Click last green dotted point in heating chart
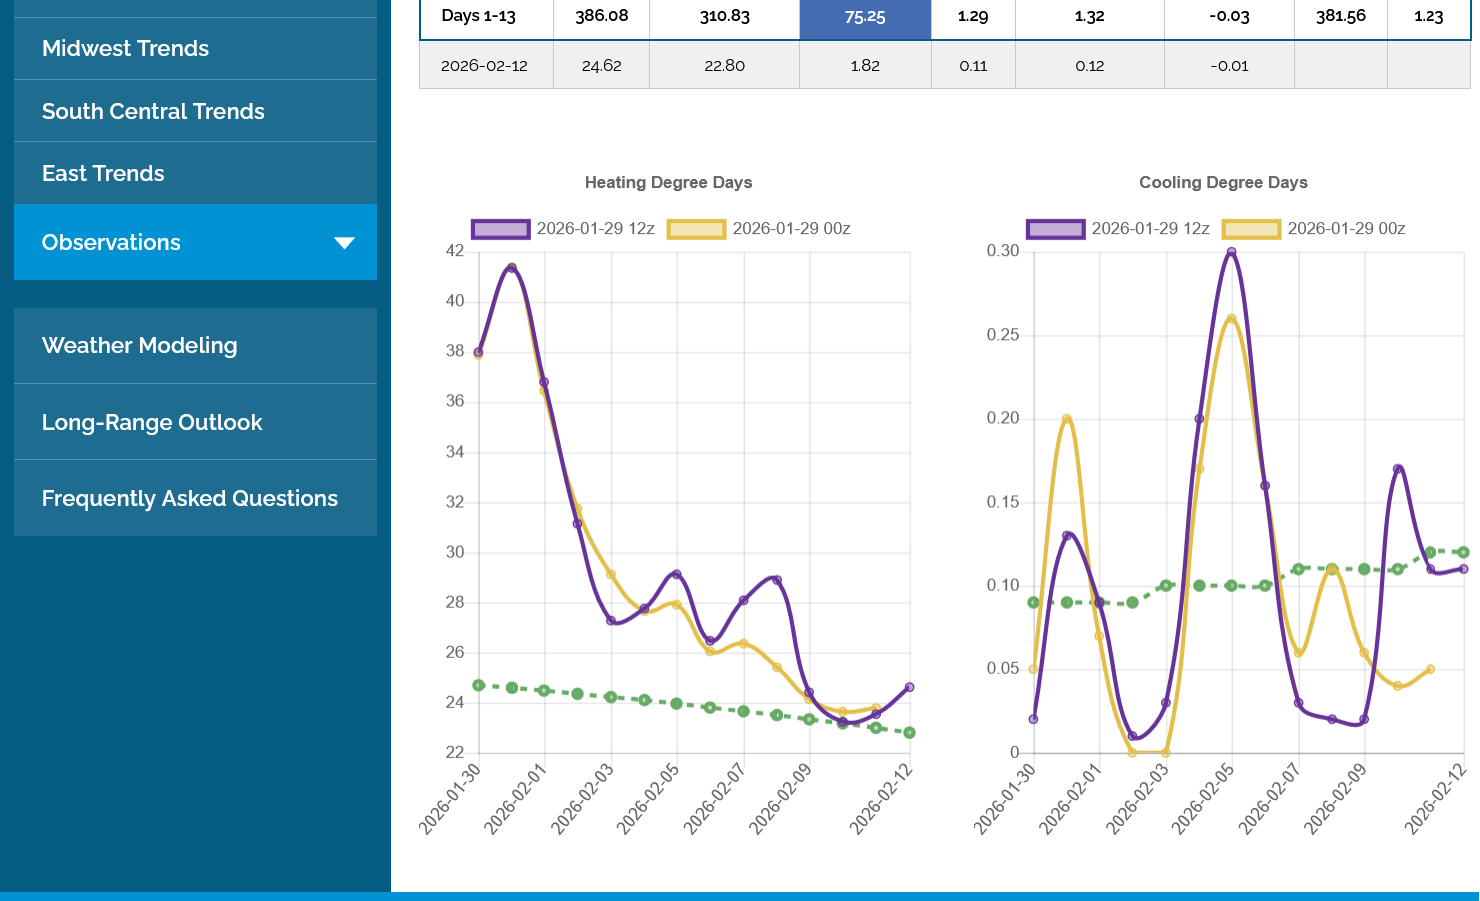Viewport: 1480px width, 901px height. pos(909,733)
